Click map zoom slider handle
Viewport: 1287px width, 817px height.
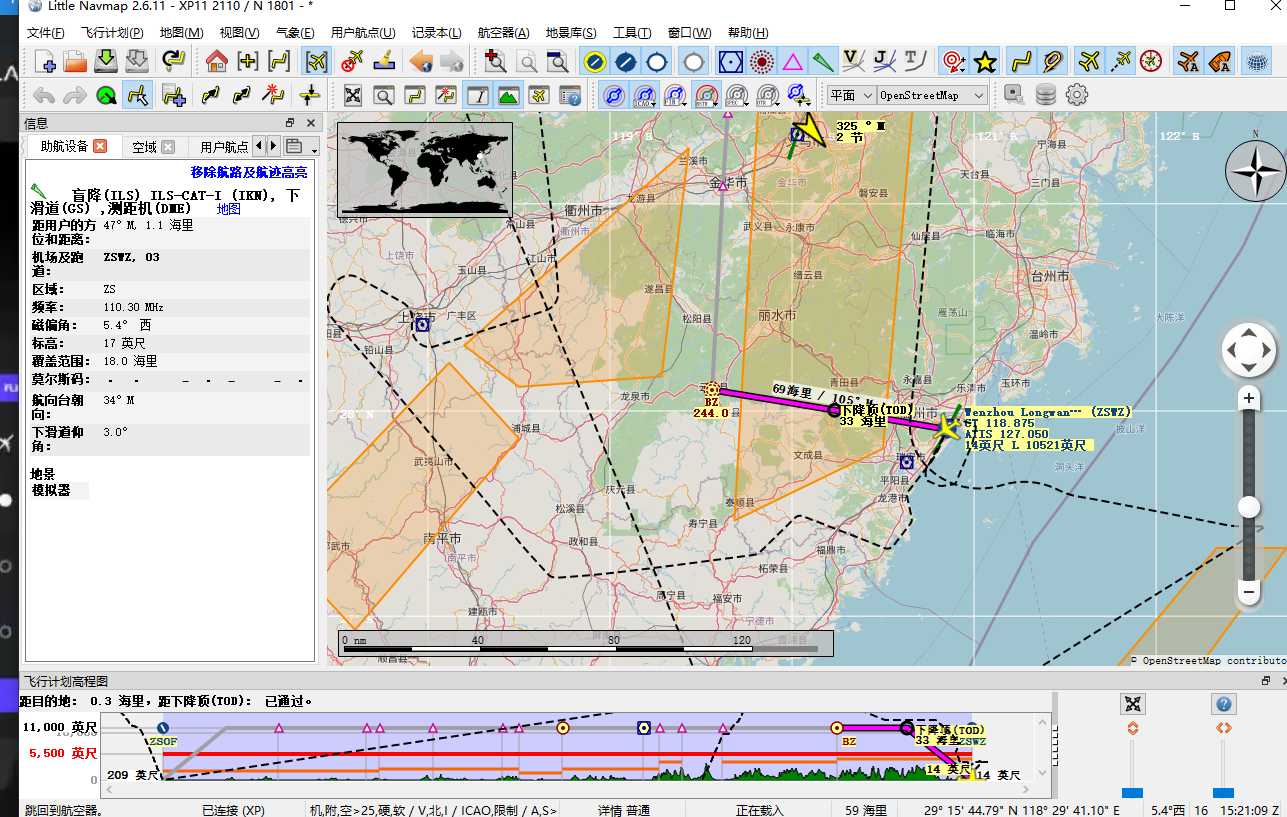point(1248,507)
